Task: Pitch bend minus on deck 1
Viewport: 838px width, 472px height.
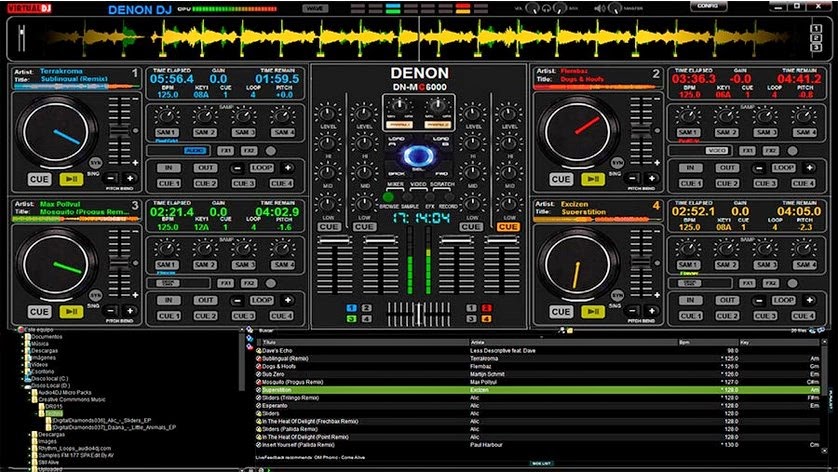Action: [x=111, y=178]
